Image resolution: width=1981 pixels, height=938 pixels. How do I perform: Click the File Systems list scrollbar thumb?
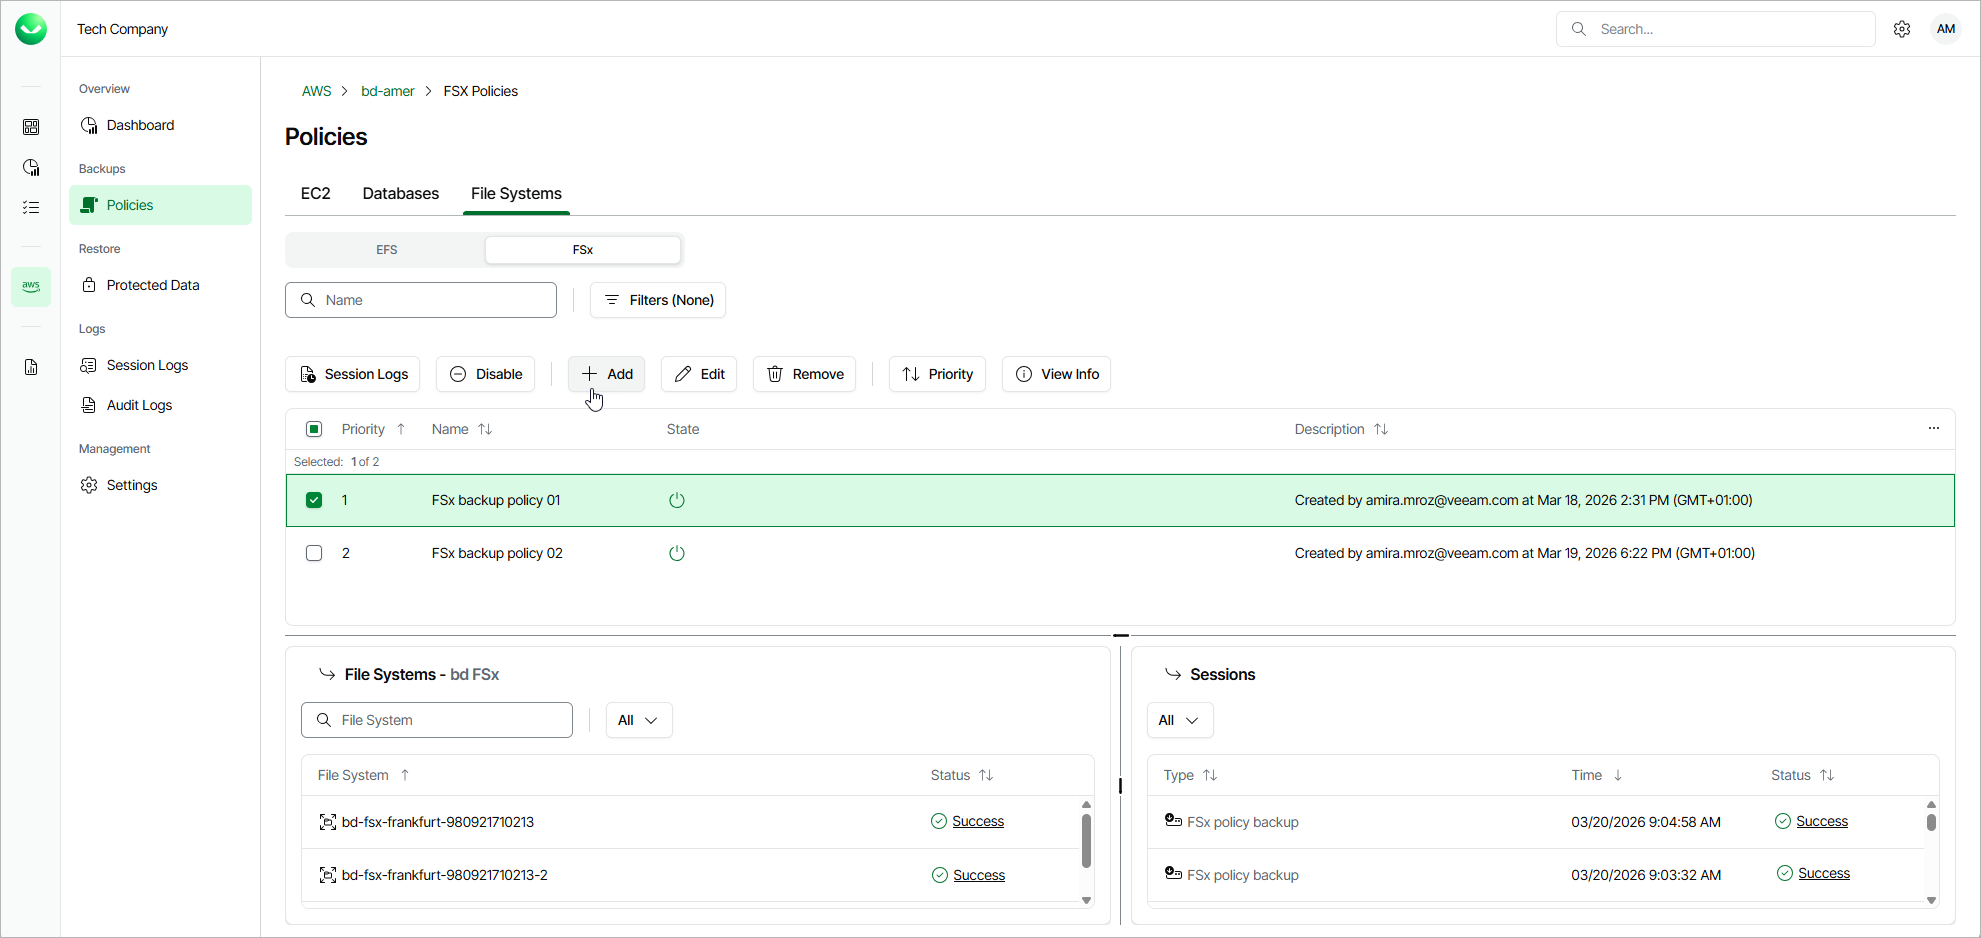click(1086, 840)
